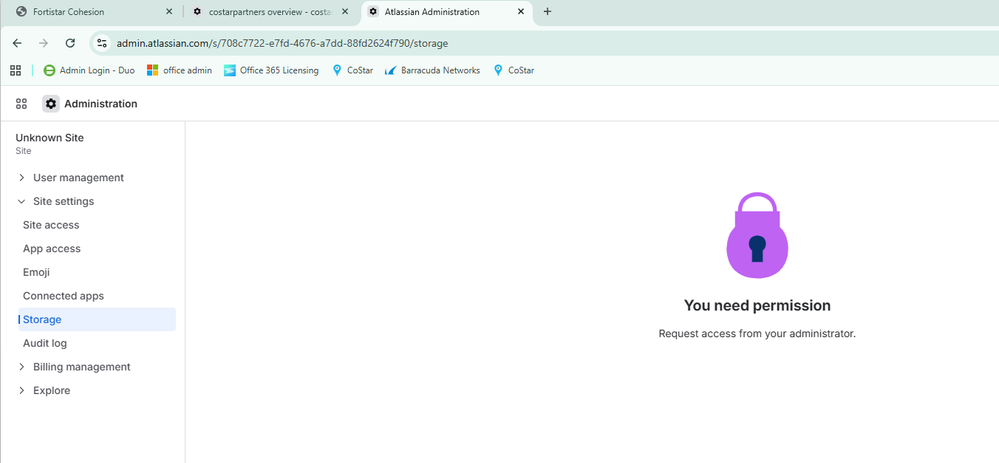
Task: Open the Explore section
Action: 52,390
